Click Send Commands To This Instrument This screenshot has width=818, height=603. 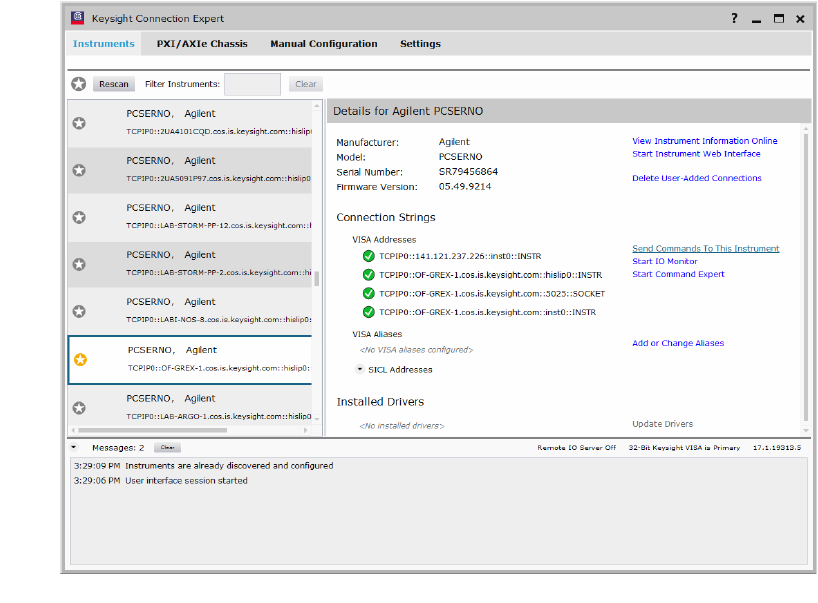click(x=705, y=249)
